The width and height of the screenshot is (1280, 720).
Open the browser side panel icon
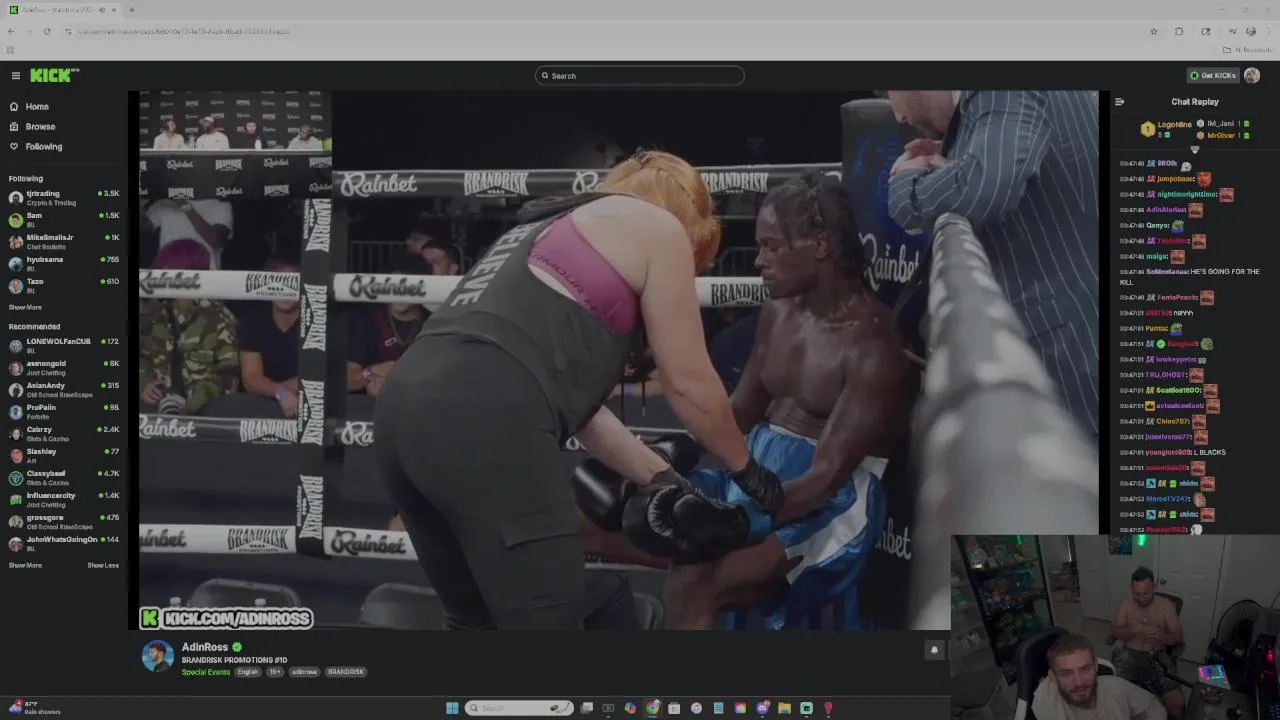[x=1205, y=31]
